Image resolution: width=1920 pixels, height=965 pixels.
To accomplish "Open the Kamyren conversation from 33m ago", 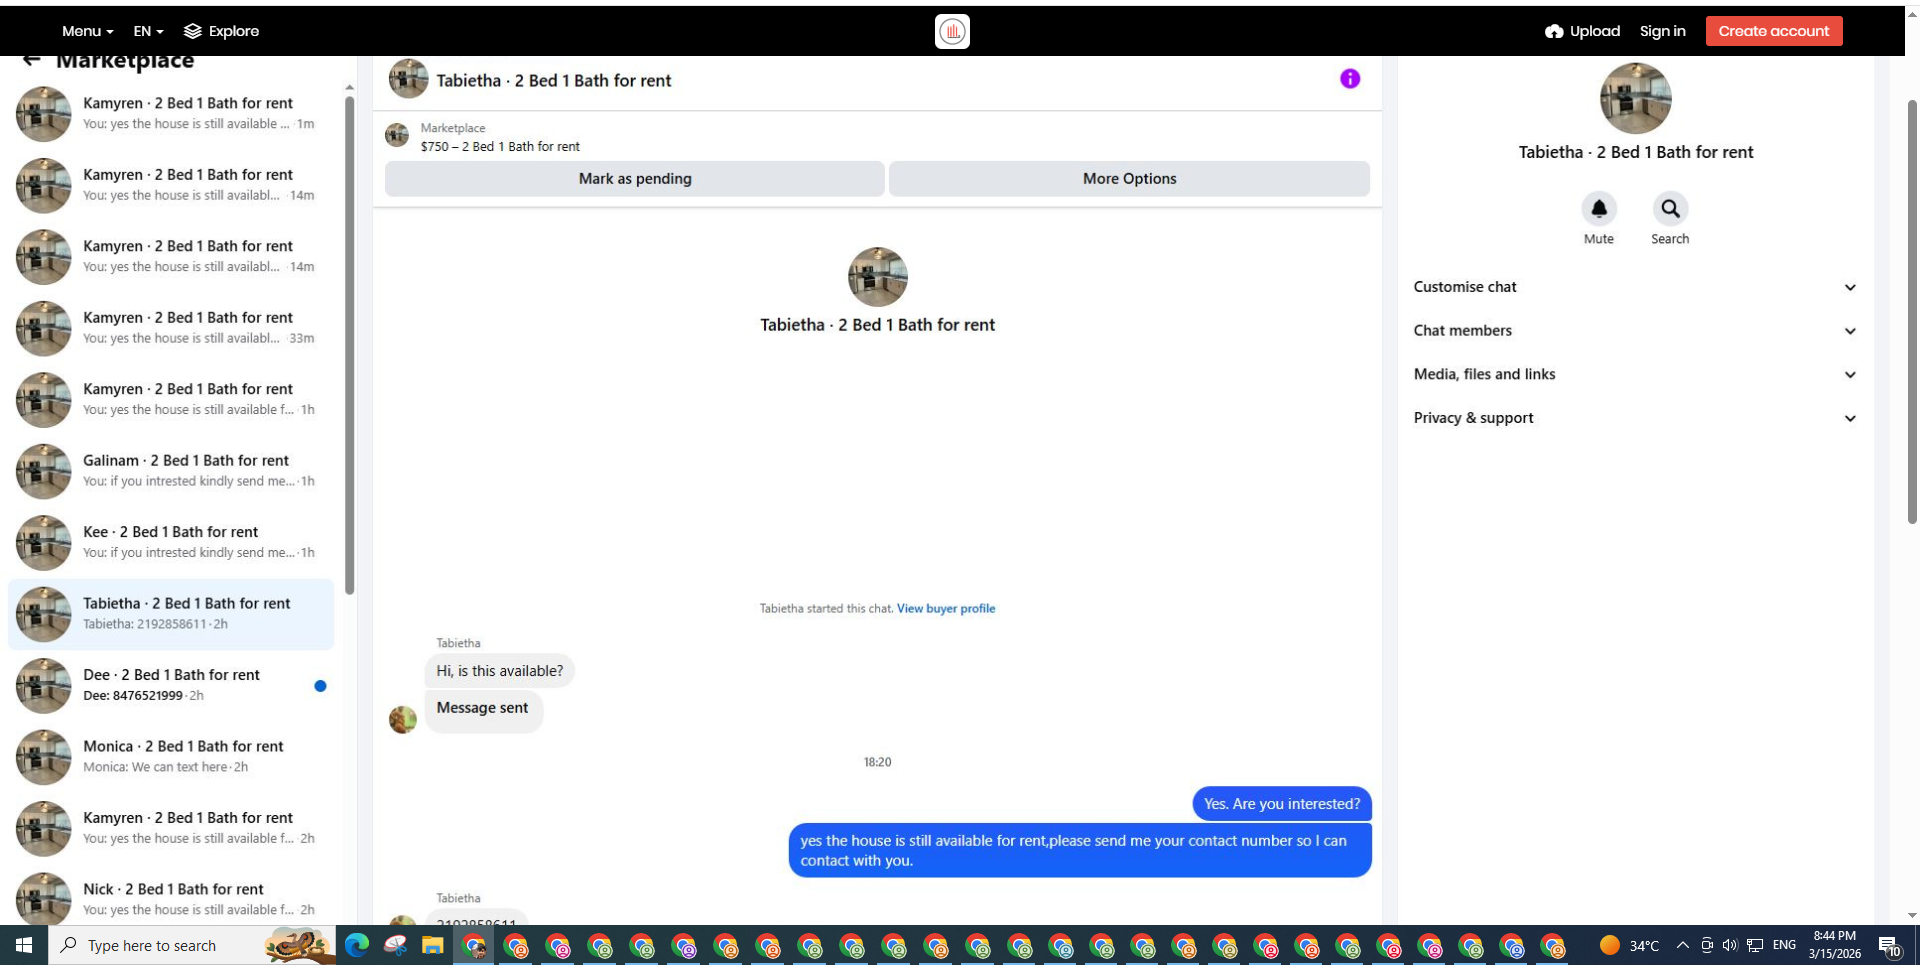I will [171, 328].
